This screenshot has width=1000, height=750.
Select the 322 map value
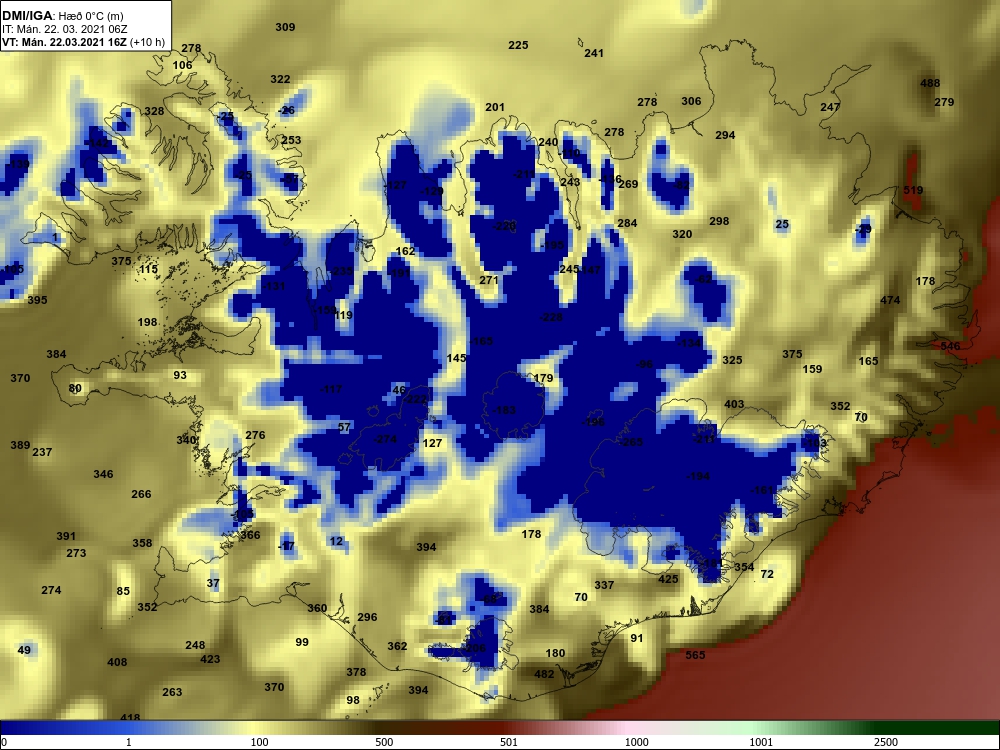pos(280,79)
